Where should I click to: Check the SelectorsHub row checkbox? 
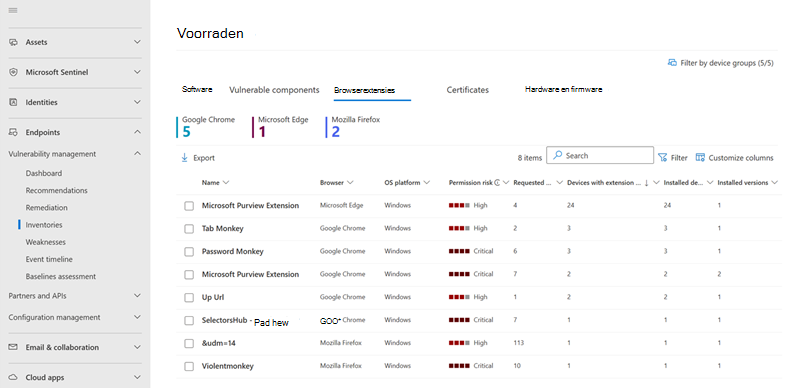189,321
